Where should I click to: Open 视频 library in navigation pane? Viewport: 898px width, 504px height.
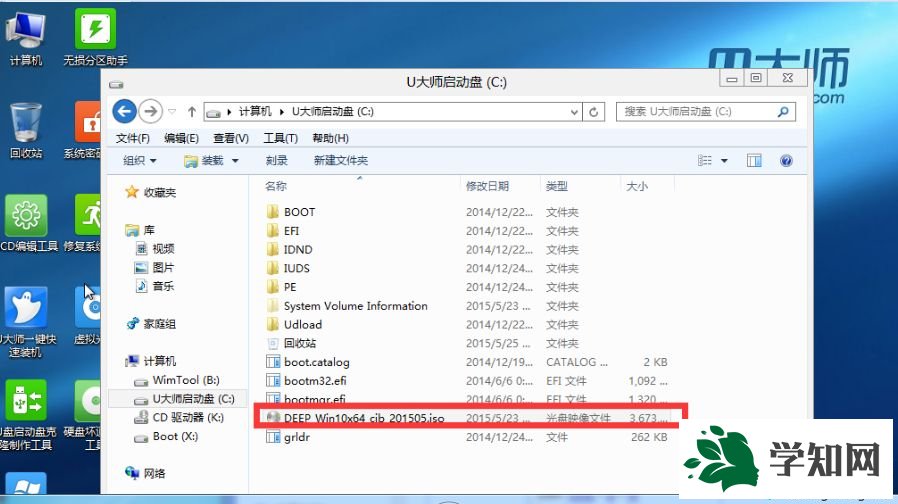[x=155, y=249]
